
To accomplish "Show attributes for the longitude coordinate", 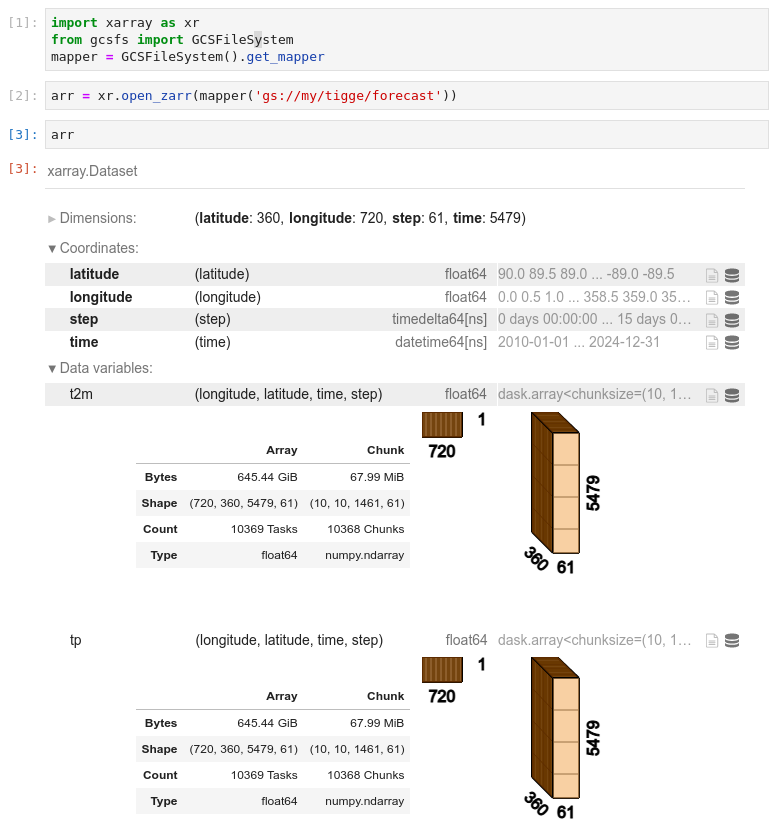I will click(711, 298).
